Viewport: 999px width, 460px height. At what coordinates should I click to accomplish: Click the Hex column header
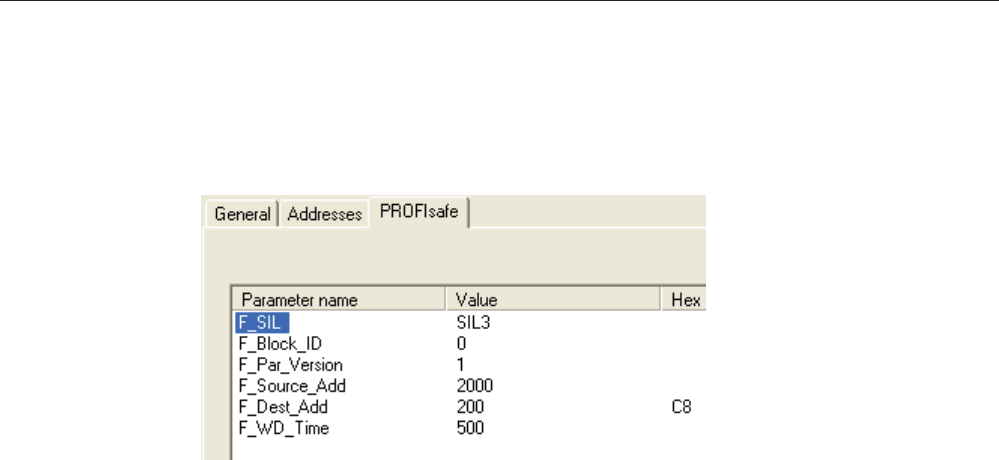click(684, 299)
